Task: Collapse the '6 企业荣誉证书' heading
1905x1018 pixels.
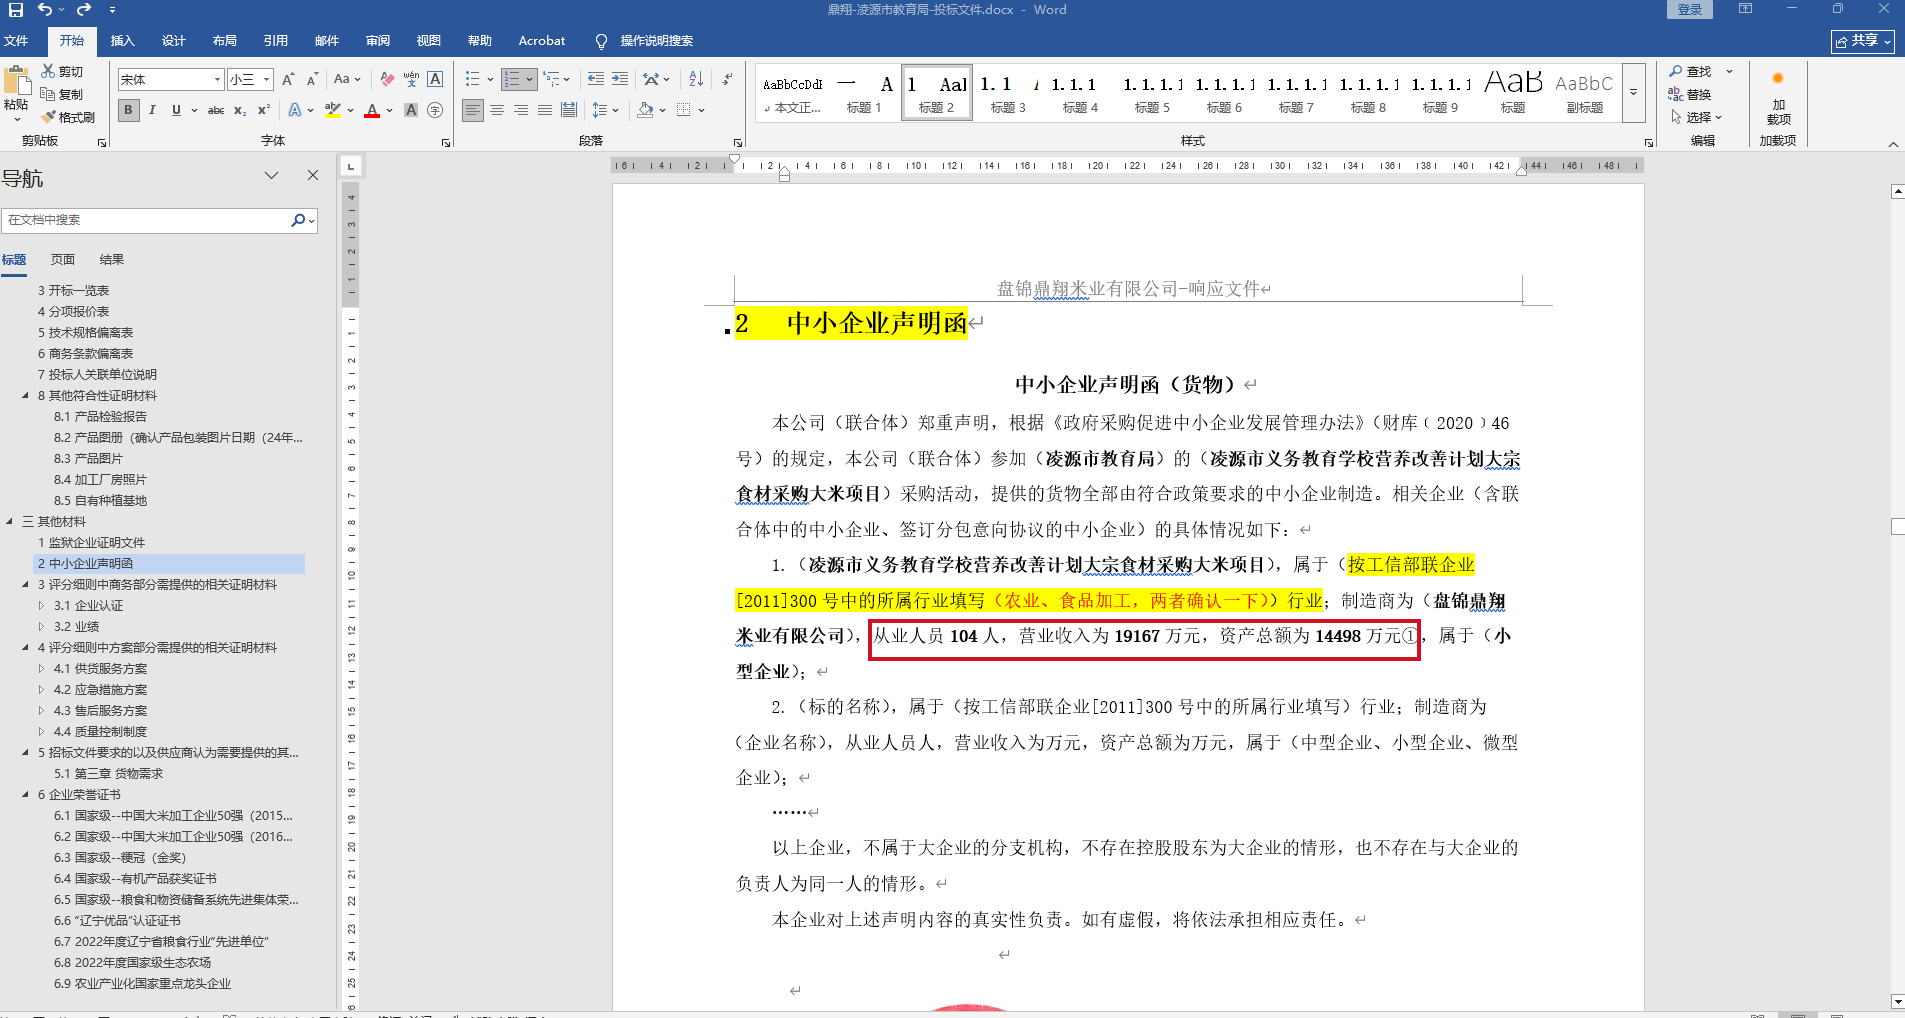Action: point(25,795)
